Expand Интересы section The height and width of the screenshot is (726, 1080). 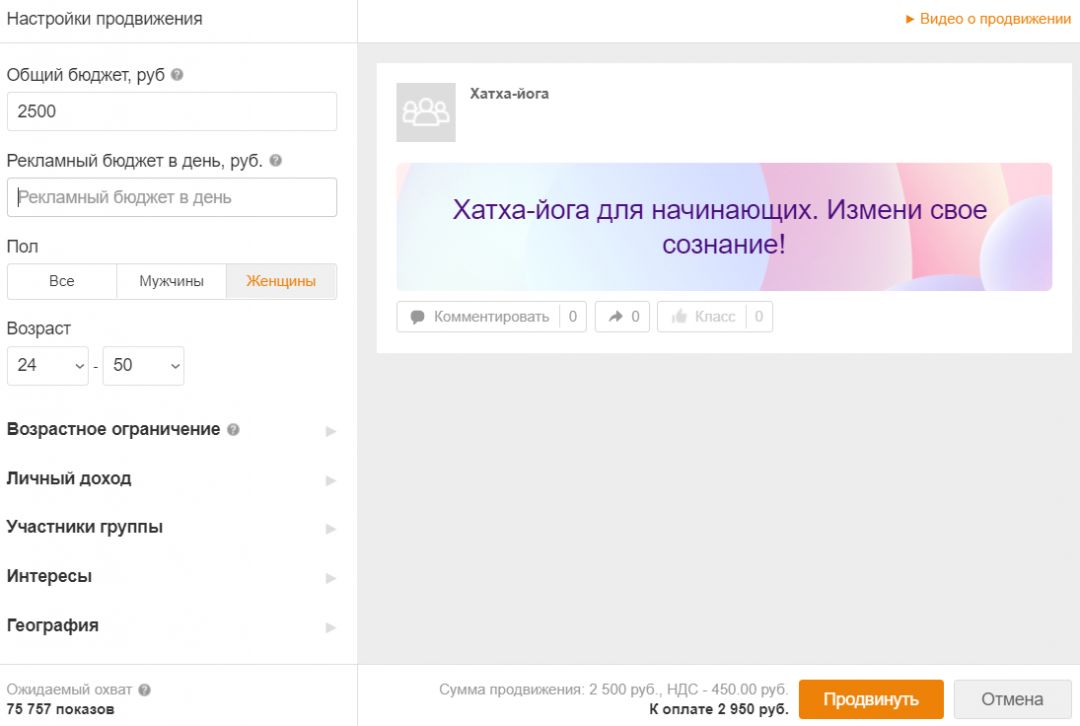pyautogui.click(x=172, y=577)
